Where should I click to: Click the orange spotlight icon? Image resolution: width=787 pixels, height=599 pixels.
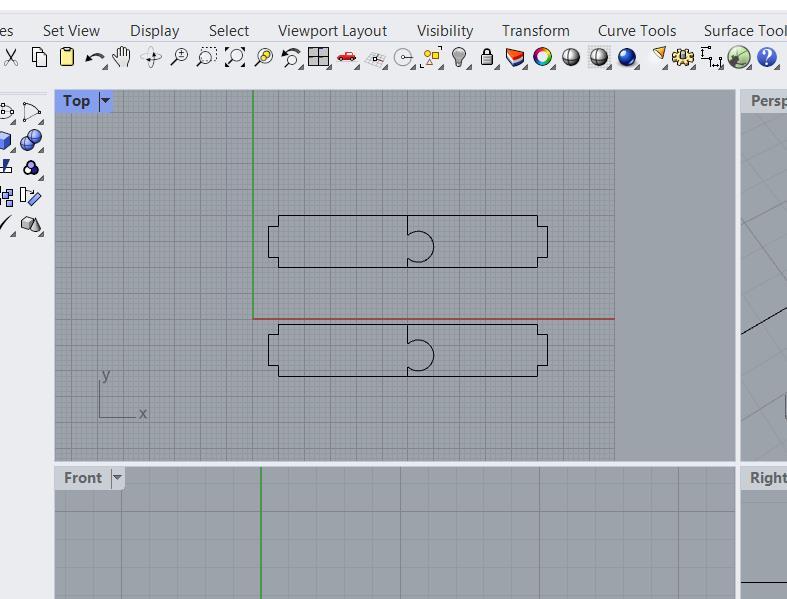coord(659,55)
